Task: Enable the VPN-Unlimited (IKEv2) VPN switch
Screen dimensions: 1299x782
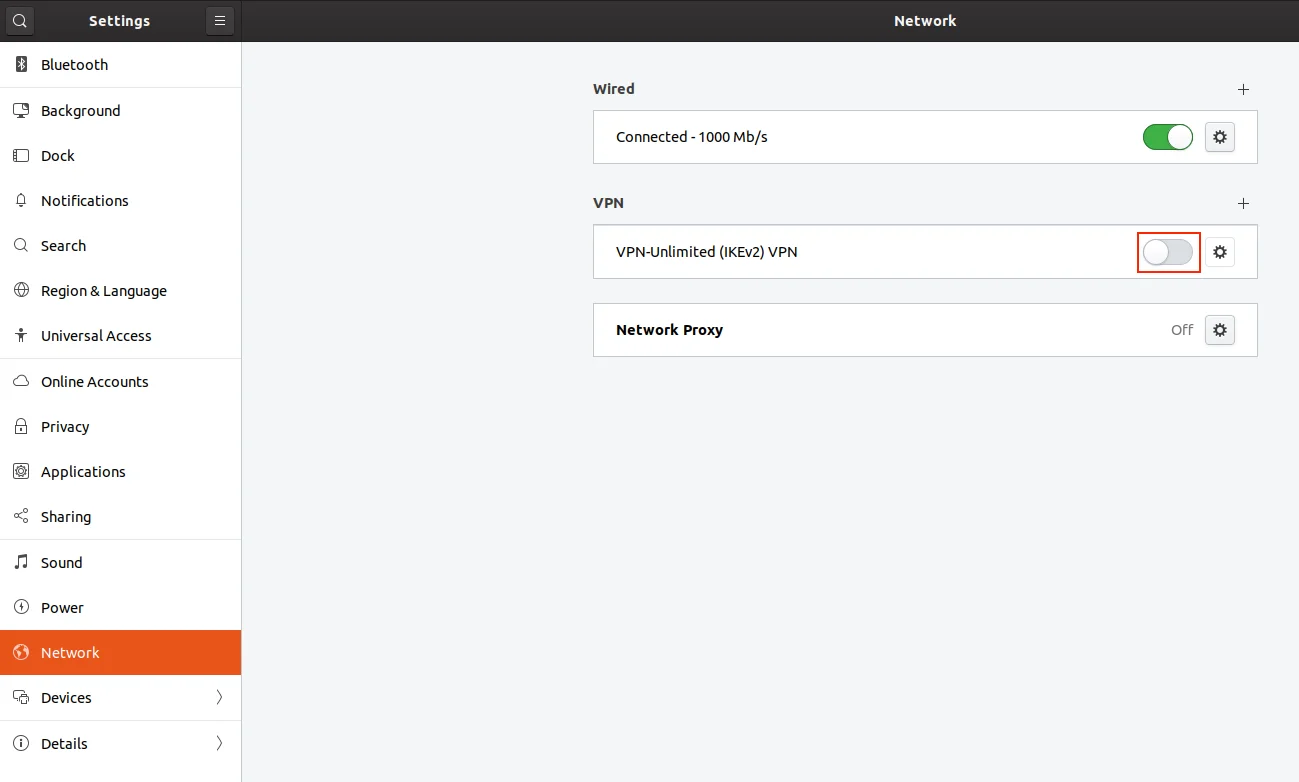Action: pos(1168,253)
